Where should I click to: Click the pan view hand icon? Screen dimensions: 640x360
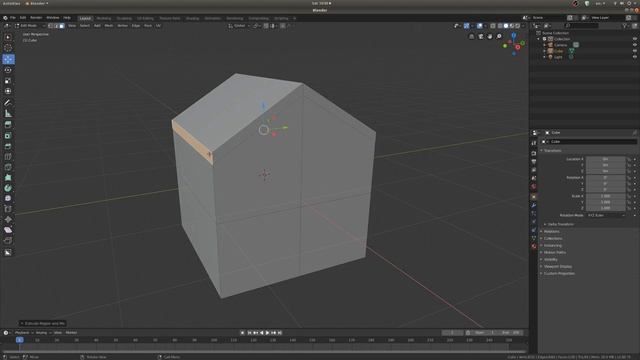pyautogui.click(x=490, y=37)
